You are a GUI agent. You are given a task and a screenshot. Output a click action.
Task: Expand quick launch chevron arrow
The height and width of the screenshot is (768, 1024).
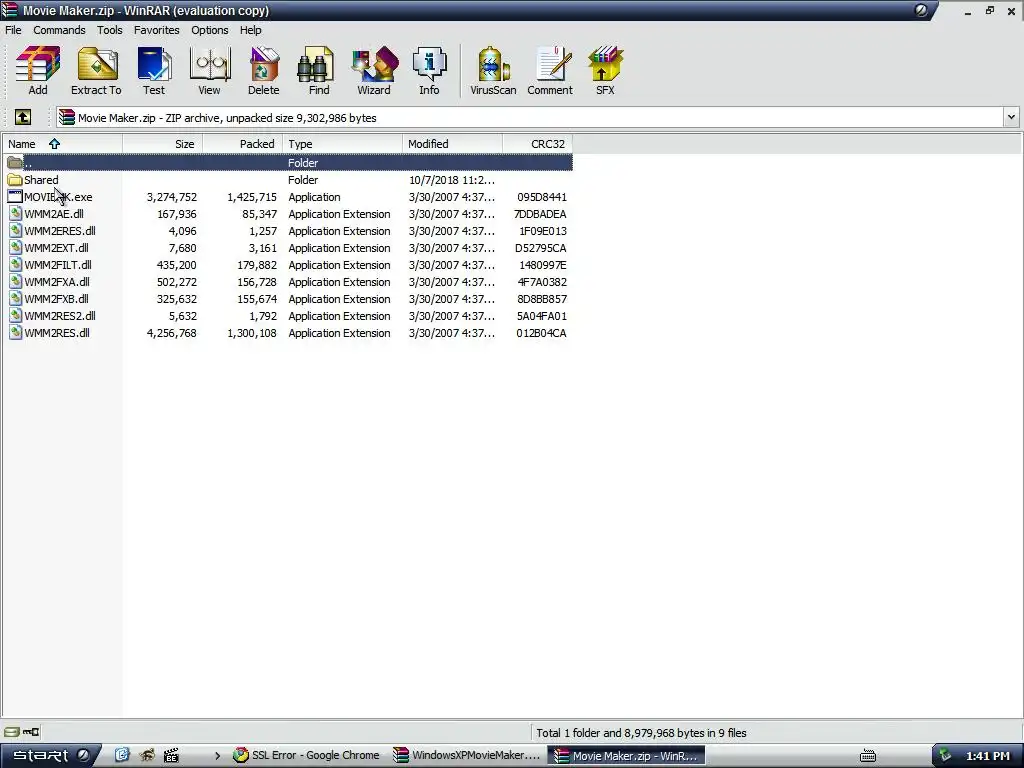click(x=217, y=756)
